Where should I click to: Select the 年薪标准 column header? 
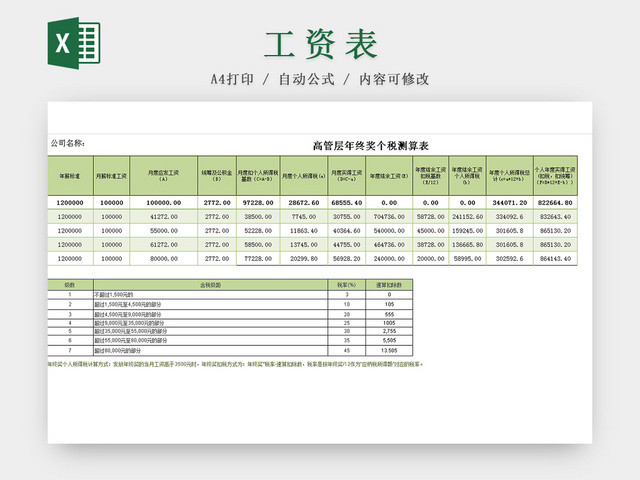tap(70, 176)
